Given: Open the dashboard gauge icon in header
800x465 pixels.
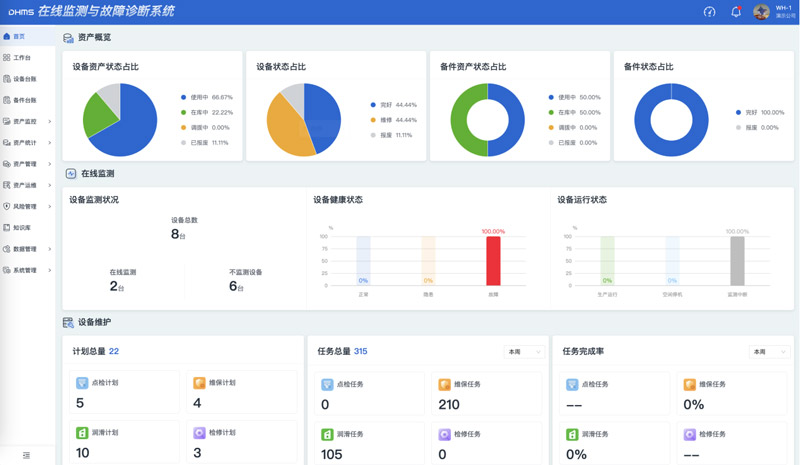Looking at the screenshot, I should pos(710,12).
